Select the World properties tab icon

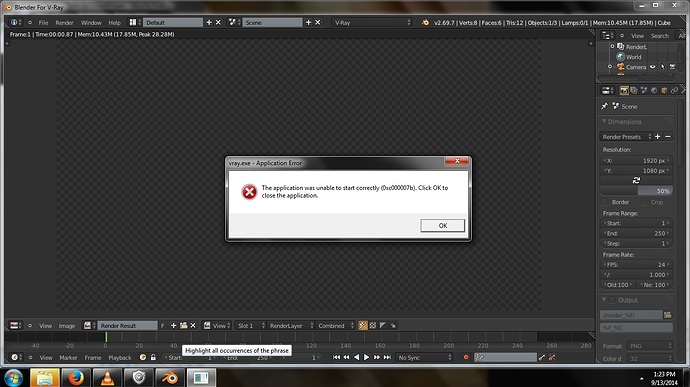(654, 90)
